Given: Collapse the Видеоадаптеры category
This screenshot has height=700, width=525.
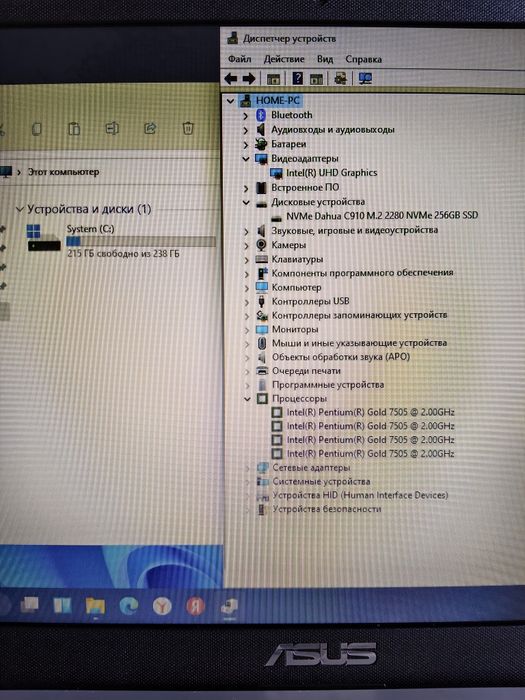Looking at the screenshot, I should [x=246, y=159].
